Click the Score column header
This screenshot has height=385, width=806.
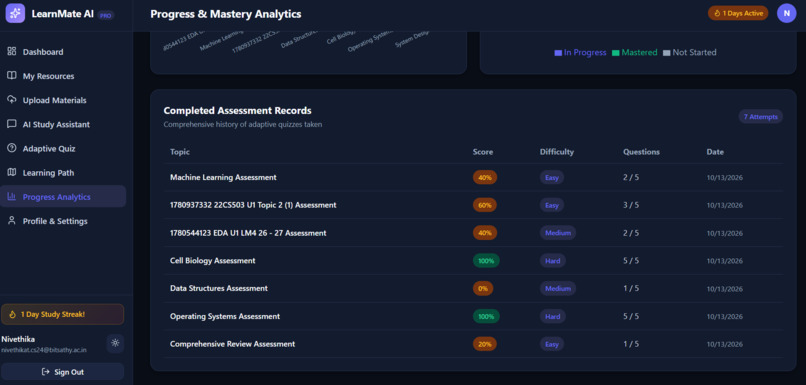pos(483,152)
